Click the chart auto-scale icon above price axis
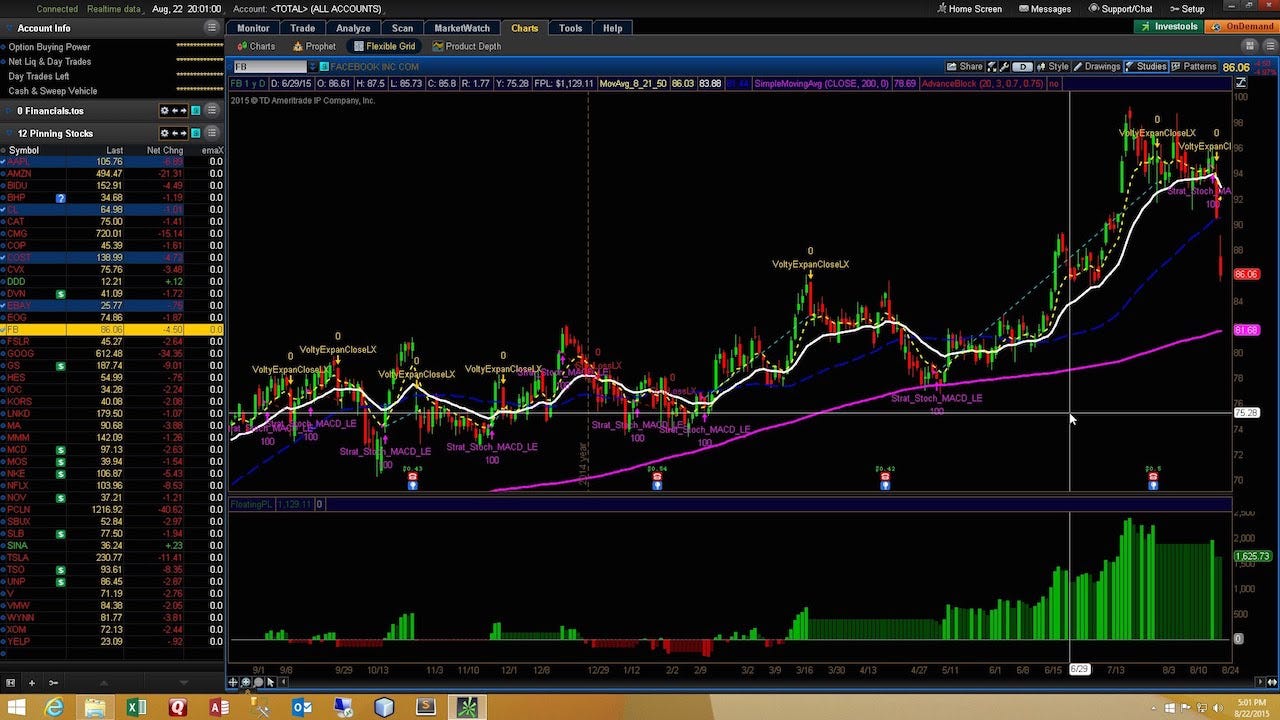 (x=1241, y=82)
